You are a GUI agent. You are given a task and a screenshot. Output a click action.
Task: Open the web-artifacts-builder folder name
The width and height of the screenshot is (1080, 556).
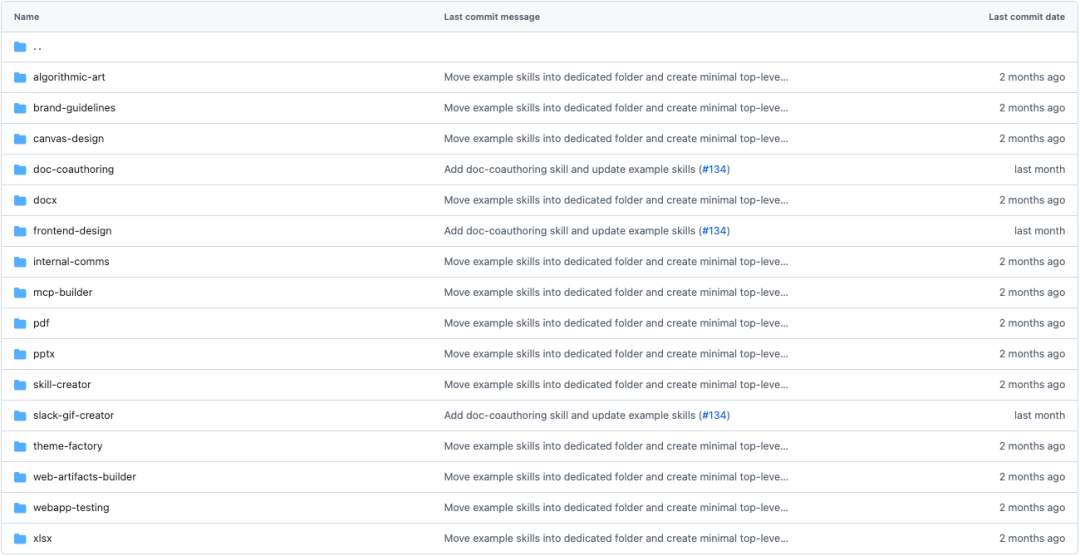click(x=84, y=477)
